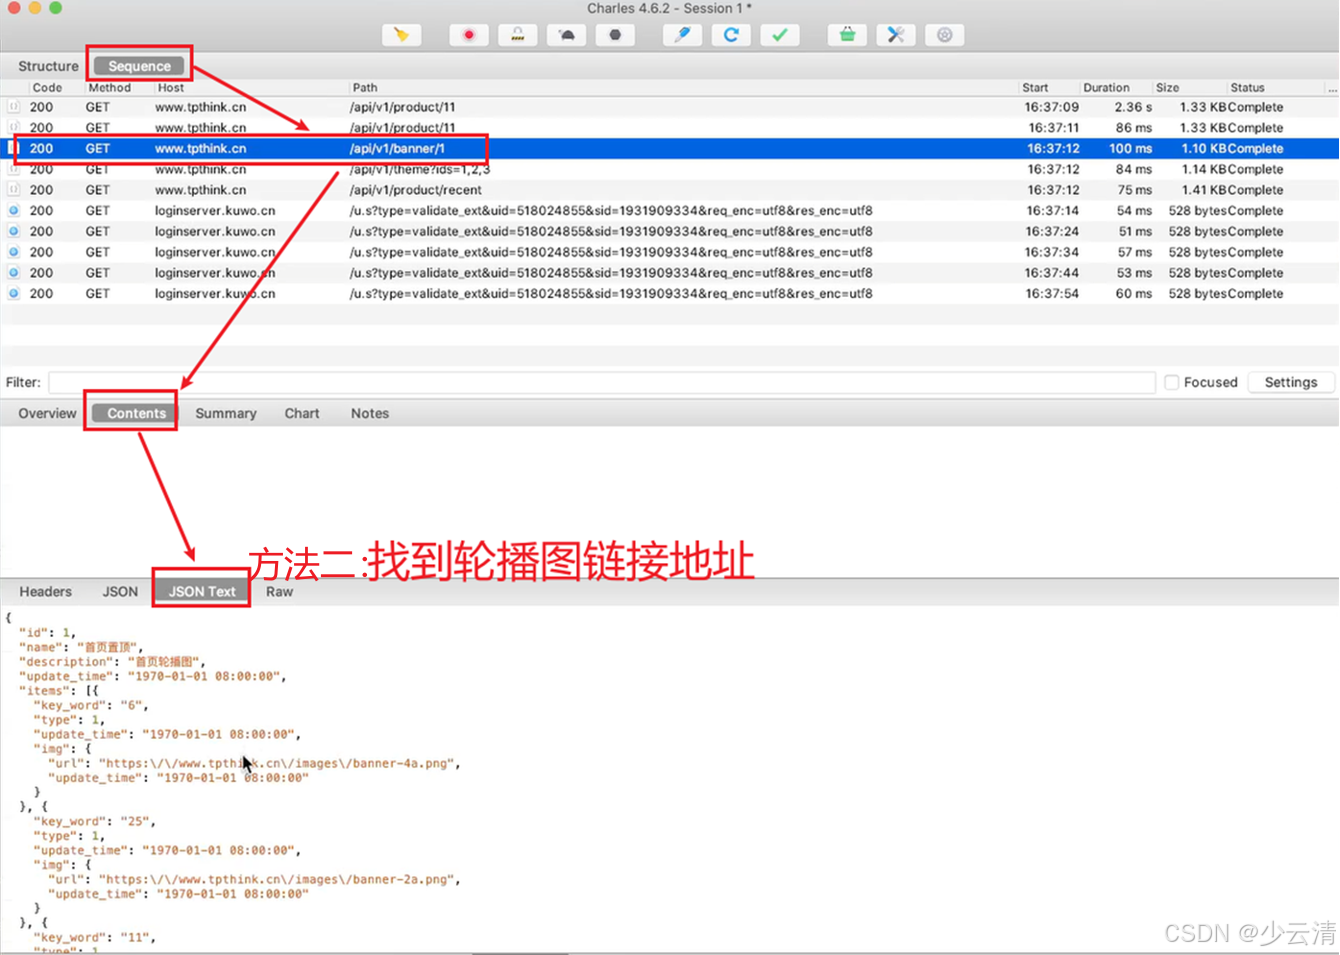
Task: Select the product/11 request started at 16:37:09
Action: pyautogui.click(x=670, y=107)
